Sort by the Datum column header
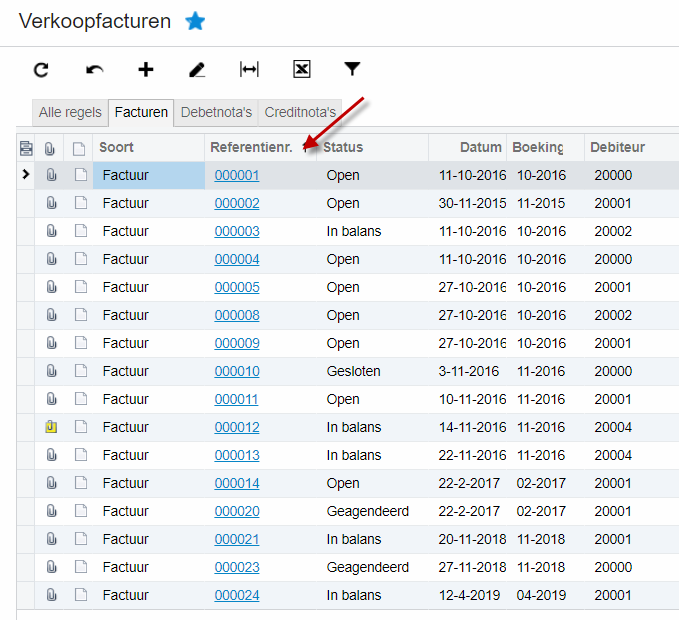679x620 pixels. coord(480,147)
